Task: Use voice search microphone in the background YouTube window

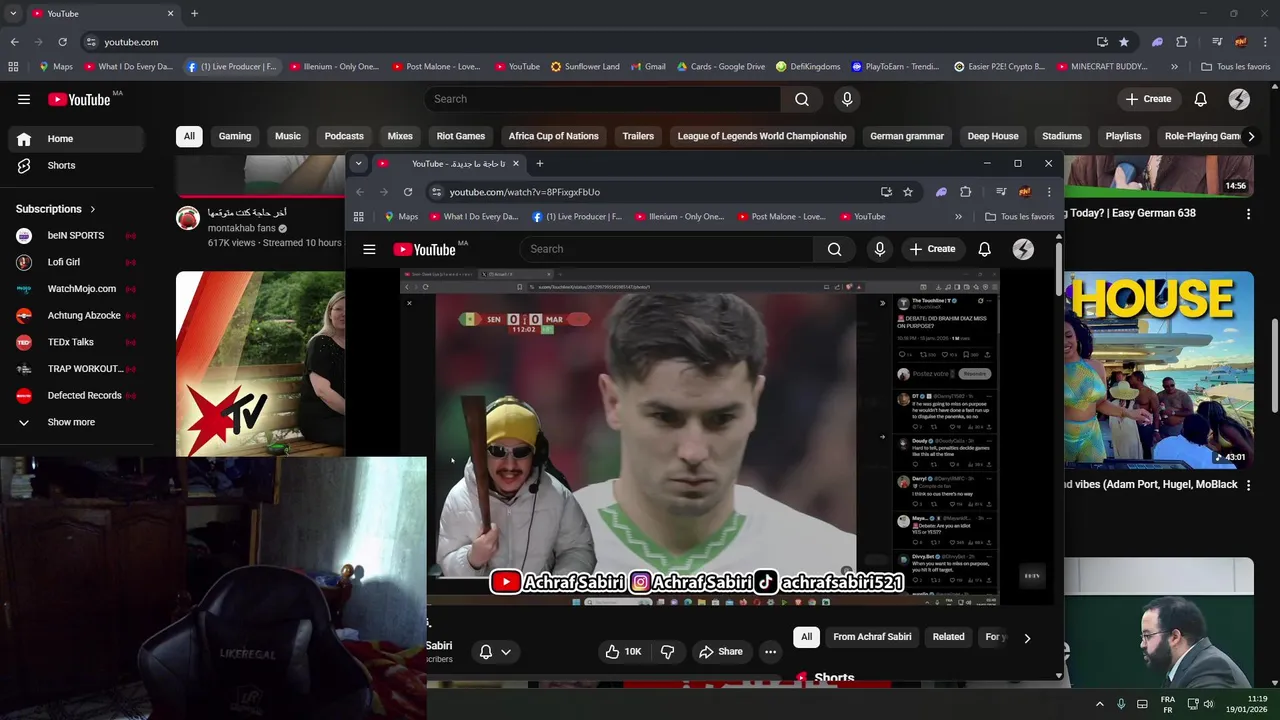Action: point(847,99)
